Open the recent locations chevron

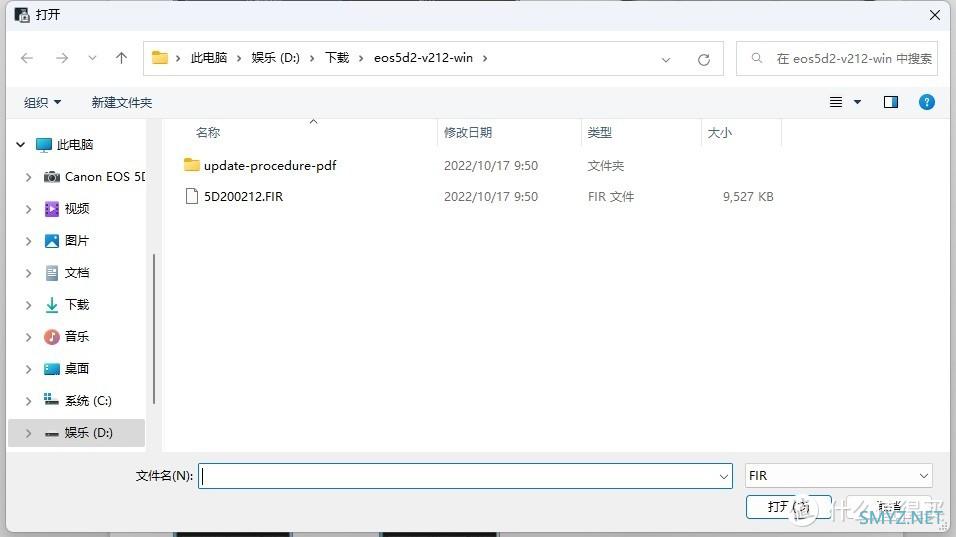click(92, 59)
